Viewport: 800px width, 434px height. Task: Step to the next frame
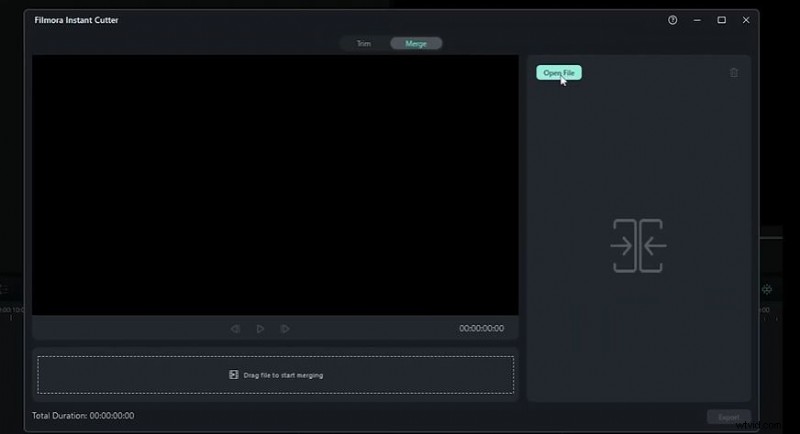285,329
